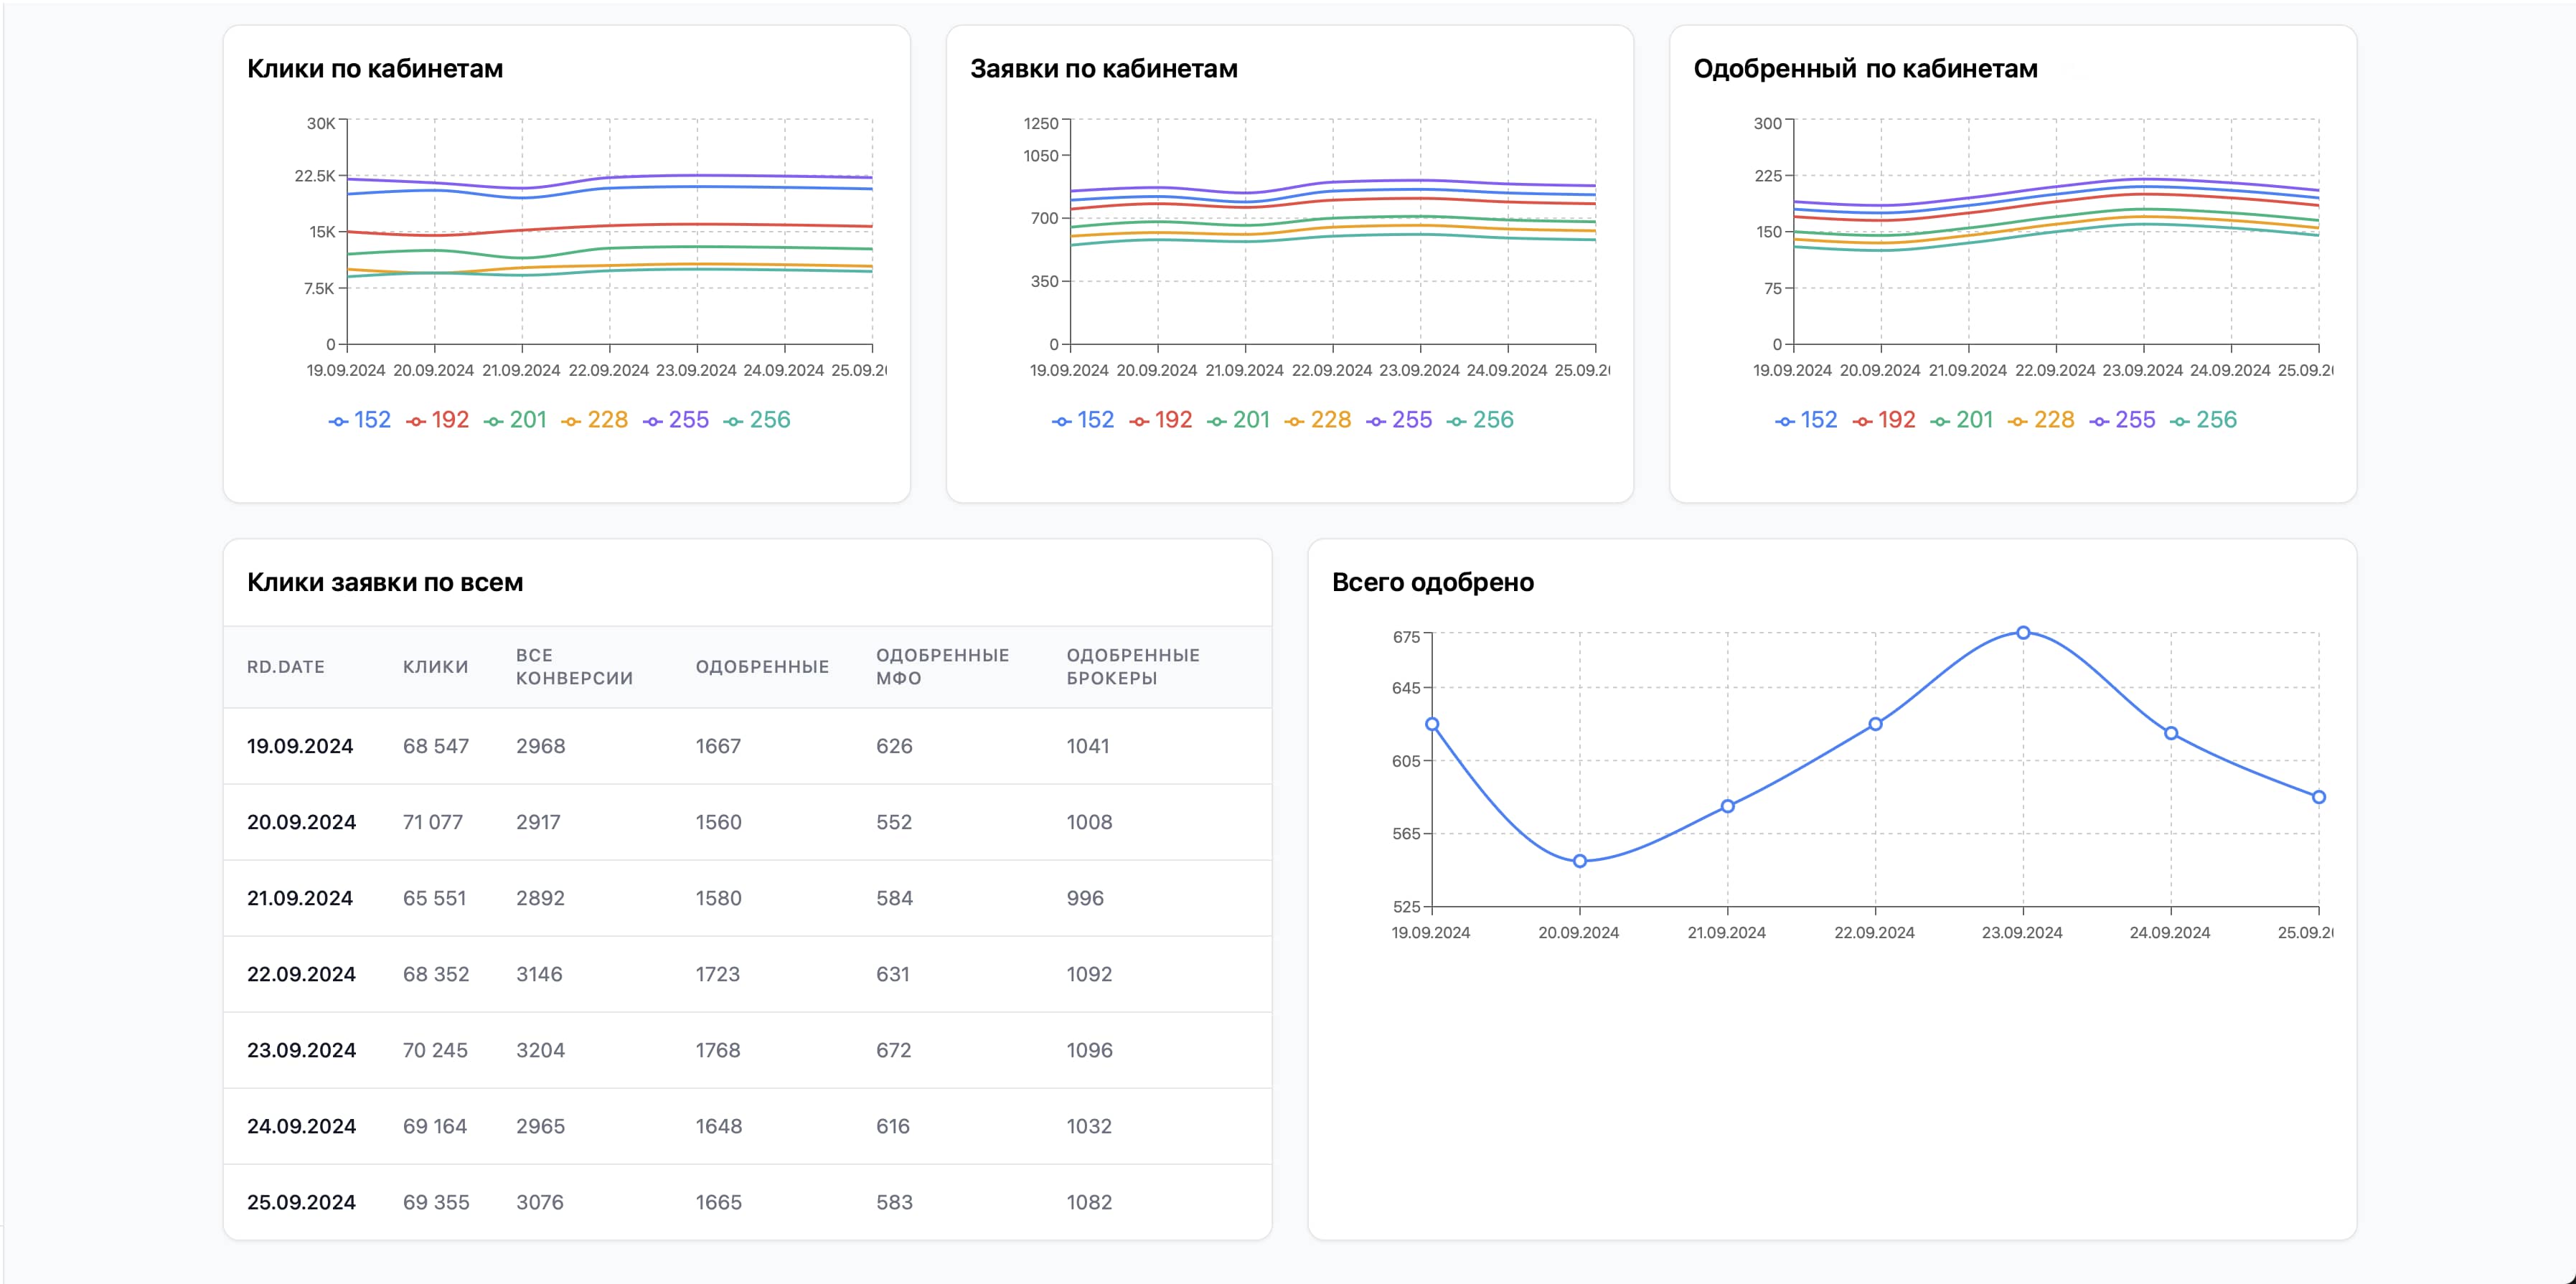The width and height of the screenshot is (2576, 1284).
Task: Click legend icon 228 in Заявки по кабинетам
Action: click(1294, 422)
